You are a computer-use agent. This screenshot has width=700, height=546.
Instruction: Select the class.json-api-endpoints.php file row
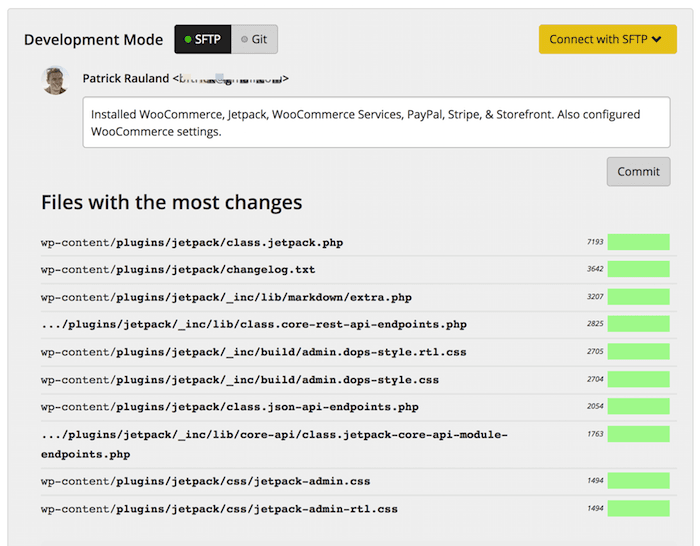pos(359,407)
